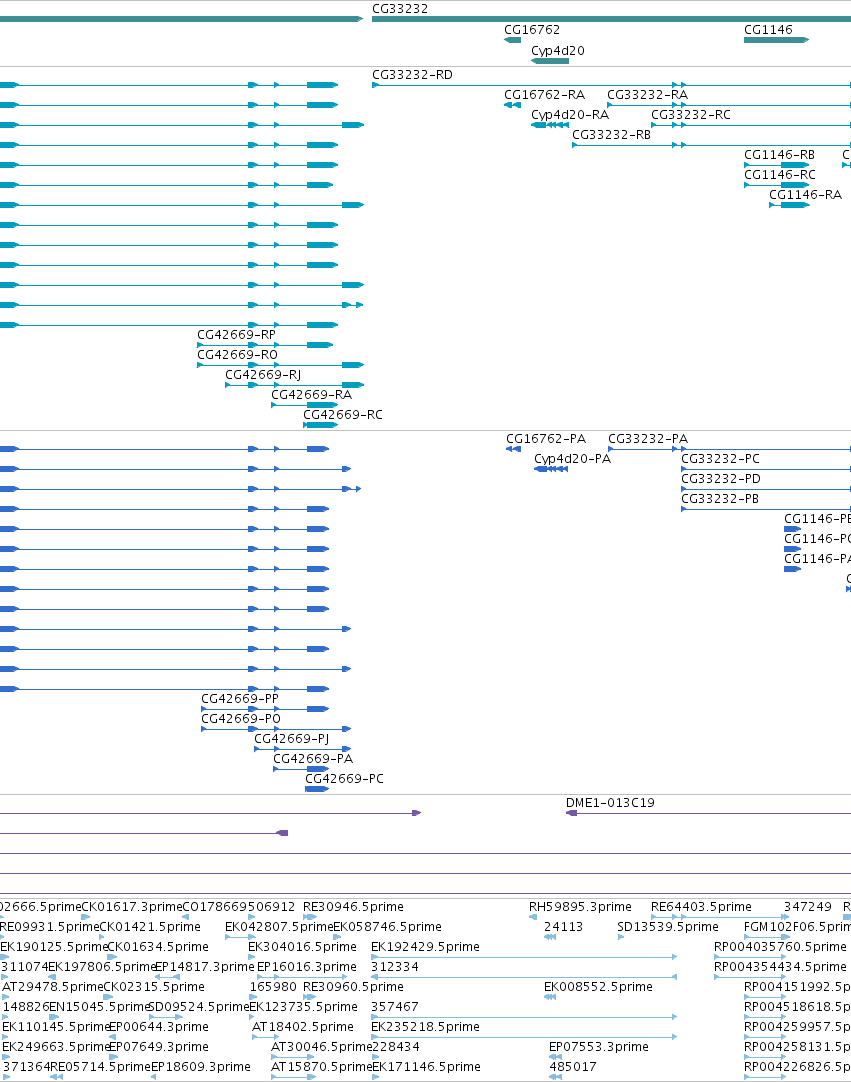Open transcript Cyp4d20-RA
This screenshot has height=1082, width=851.
coord(569,115)
